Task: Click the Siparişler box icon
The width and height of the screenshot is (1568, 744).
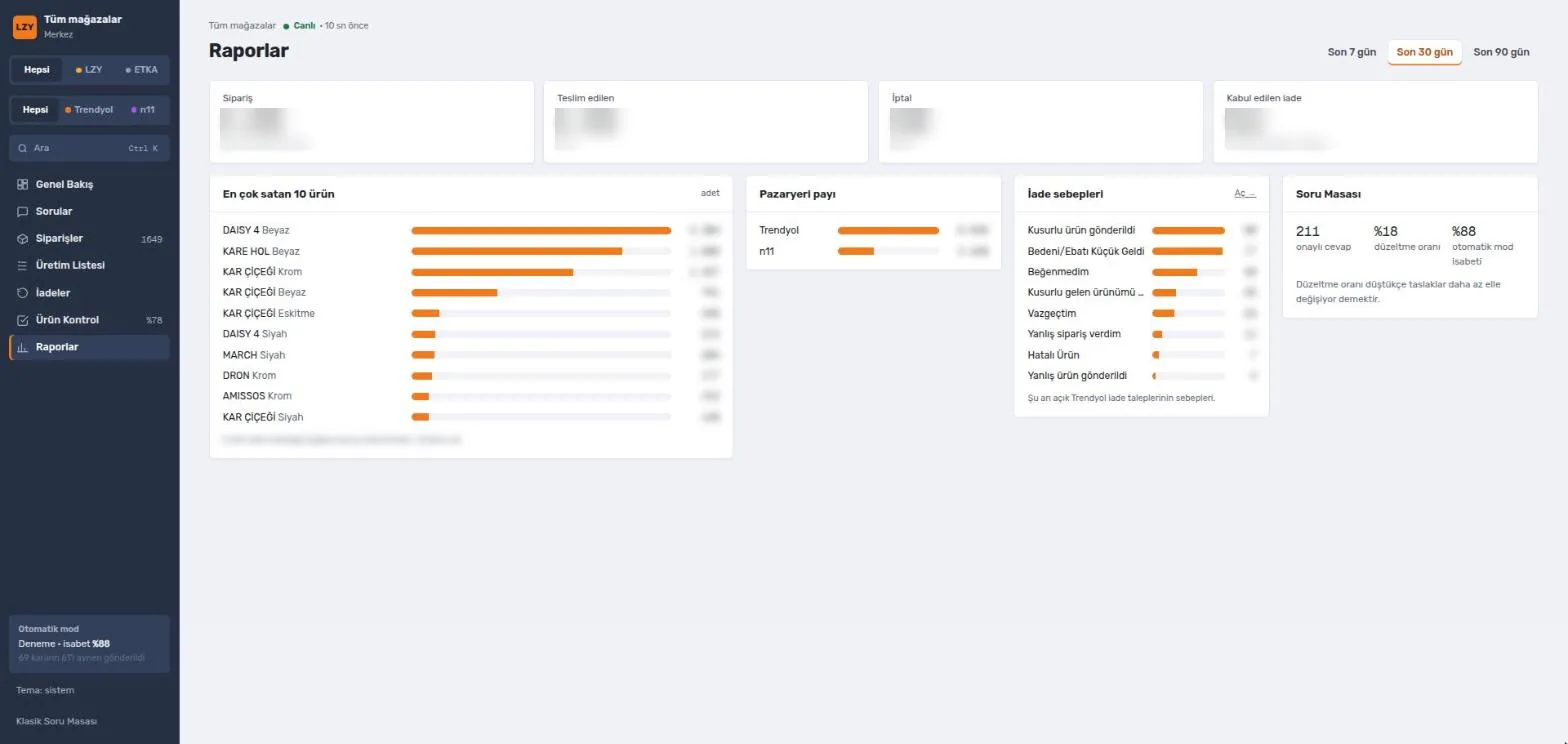Action: 23,239
